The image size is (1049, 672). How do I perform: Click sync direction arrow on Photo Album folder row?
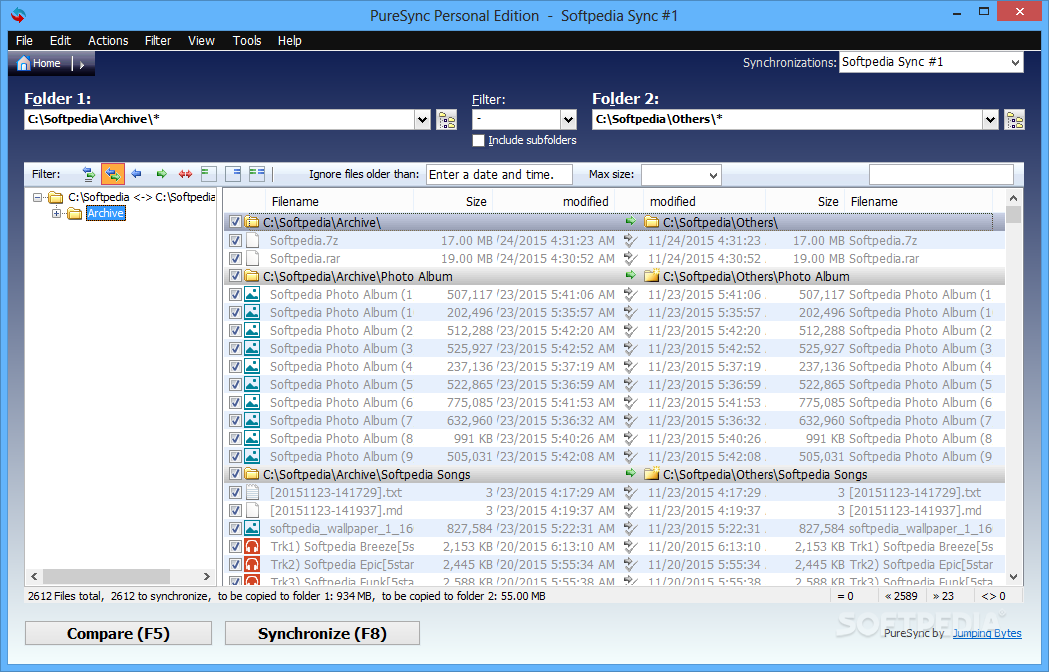[630, 276]
